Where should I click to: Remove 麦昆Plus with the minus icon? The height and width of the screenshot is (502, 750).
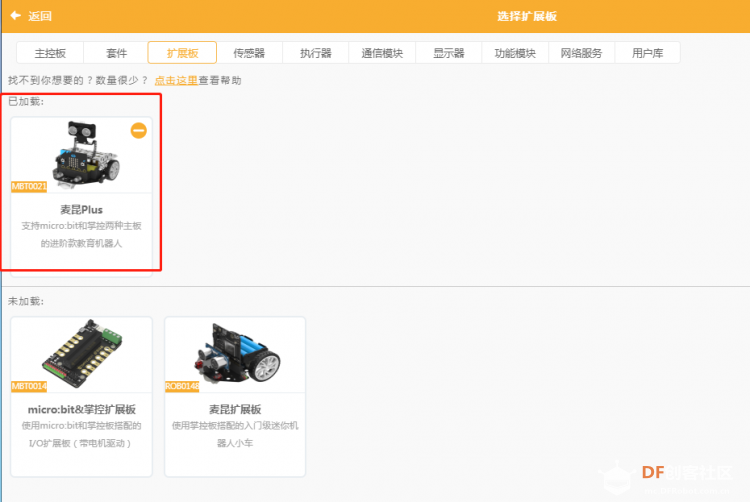click(x=139, y=131)
